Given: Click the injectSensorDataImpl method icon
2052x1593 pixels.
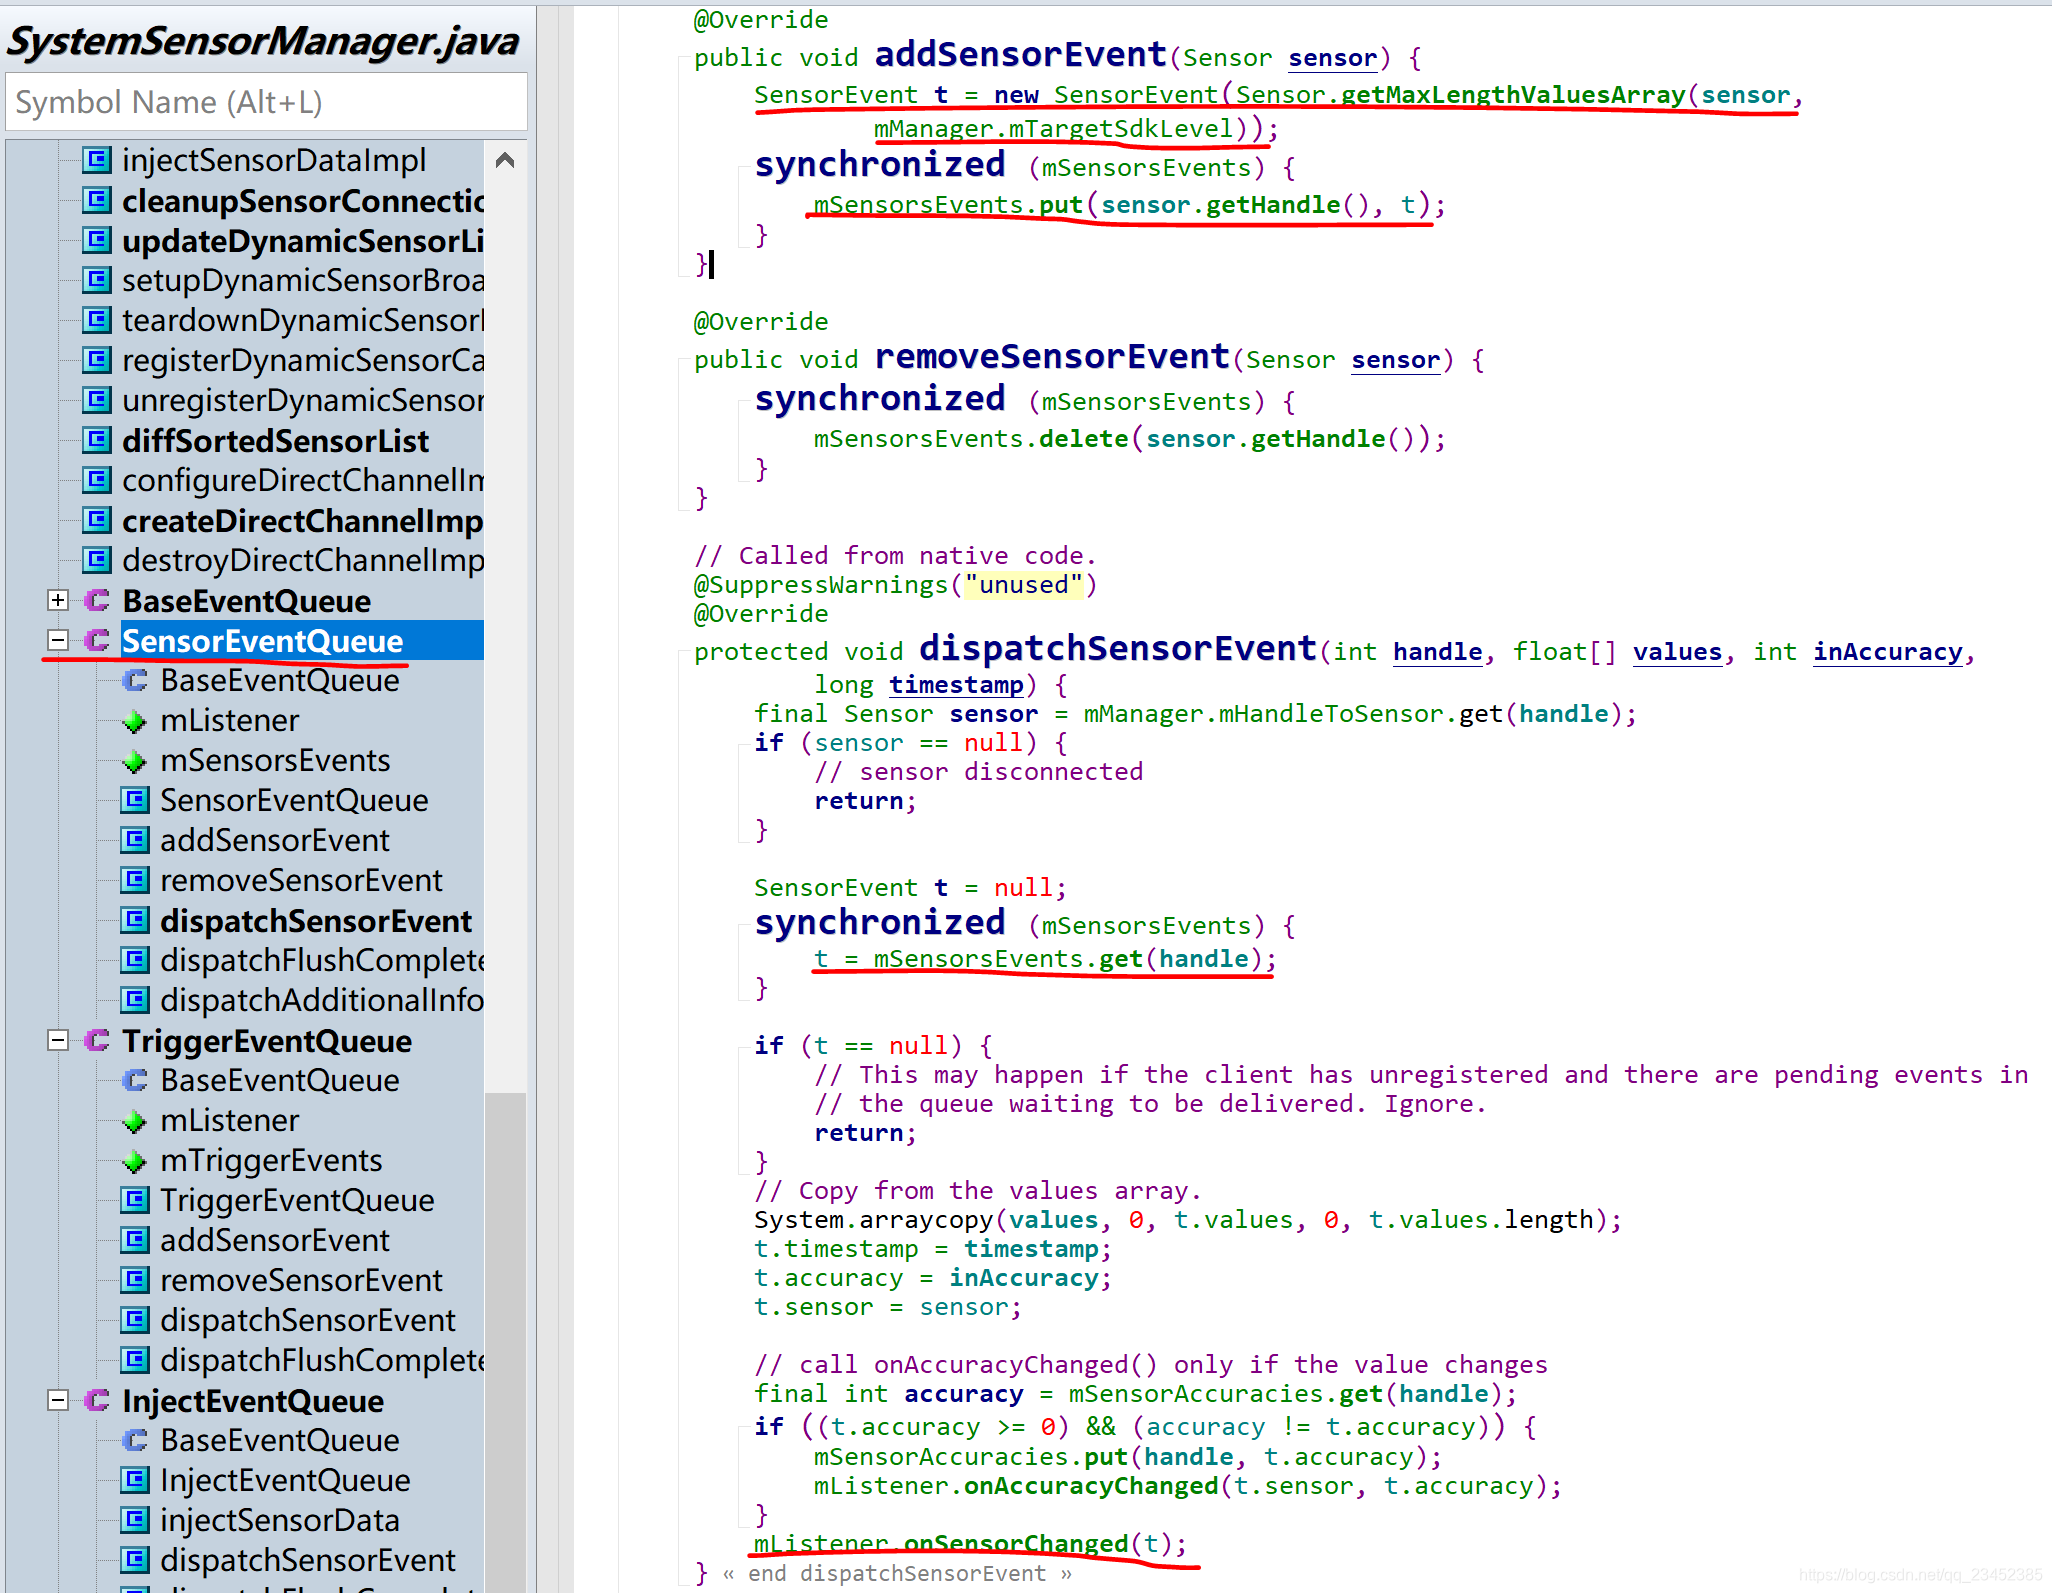Looking at the screenshot, I should click(x=97, y=160).
